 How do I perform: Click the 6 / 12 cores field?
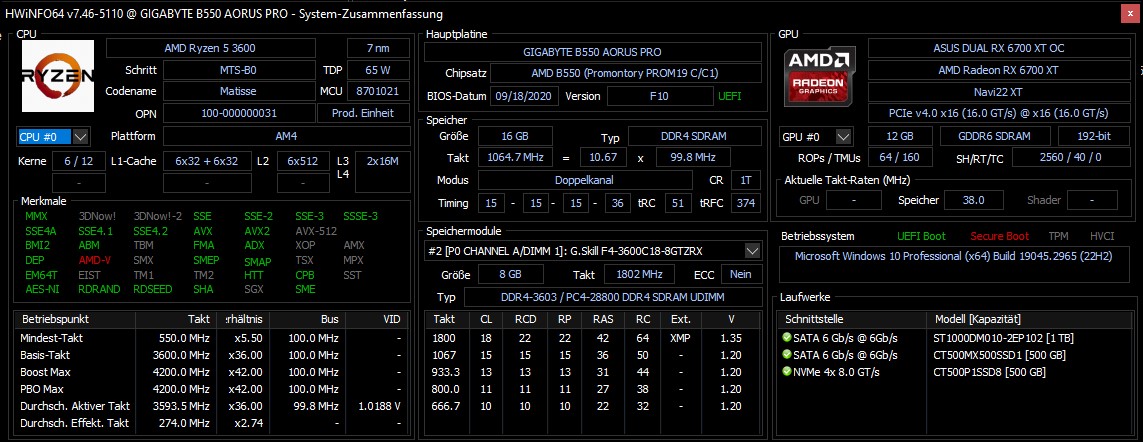coord(79,161)
